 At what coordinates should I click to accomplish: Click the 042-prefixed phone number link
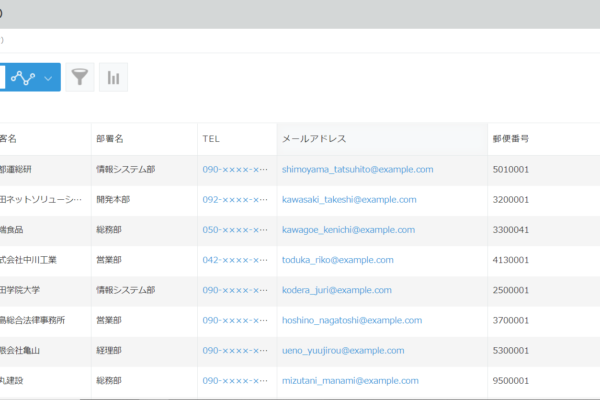(x=235, y=260)
